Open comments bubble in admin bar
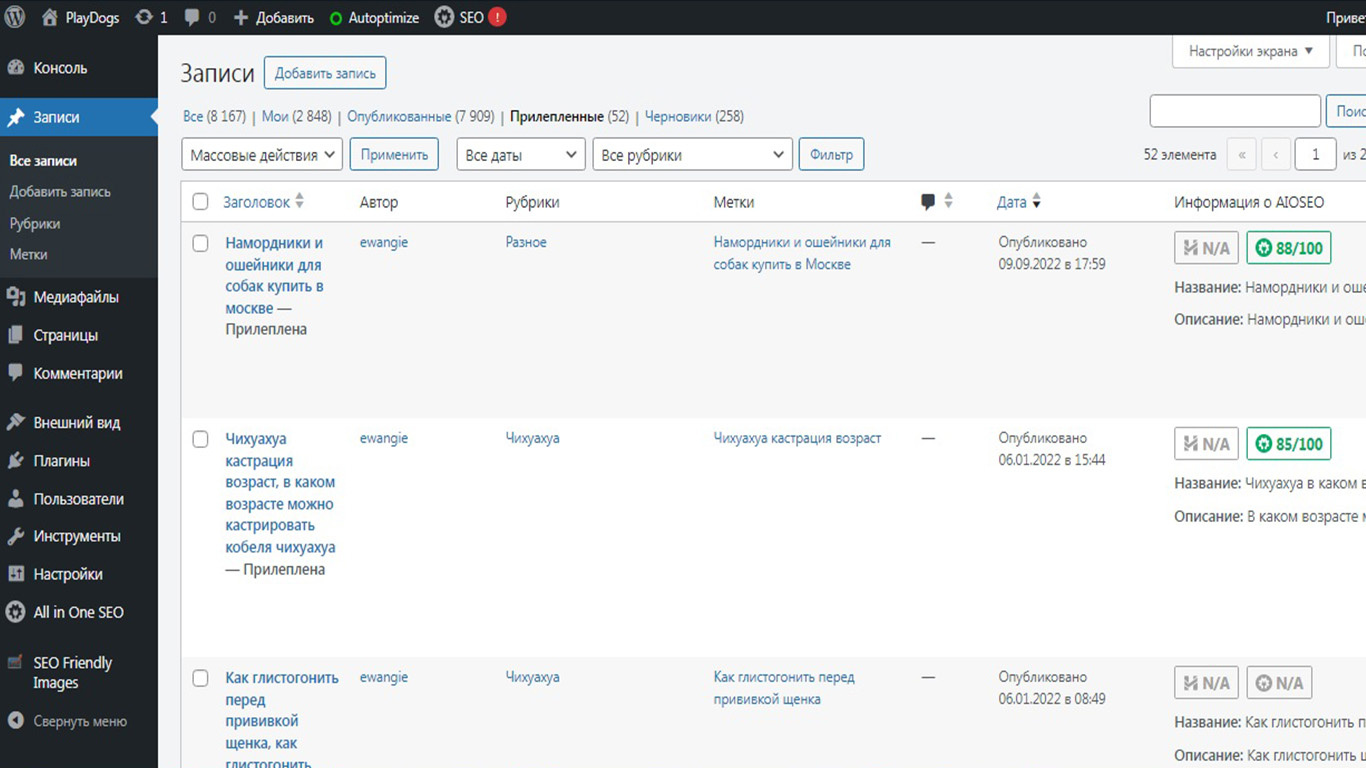This screenshot has height=768, width=1366. pos(193,17)
